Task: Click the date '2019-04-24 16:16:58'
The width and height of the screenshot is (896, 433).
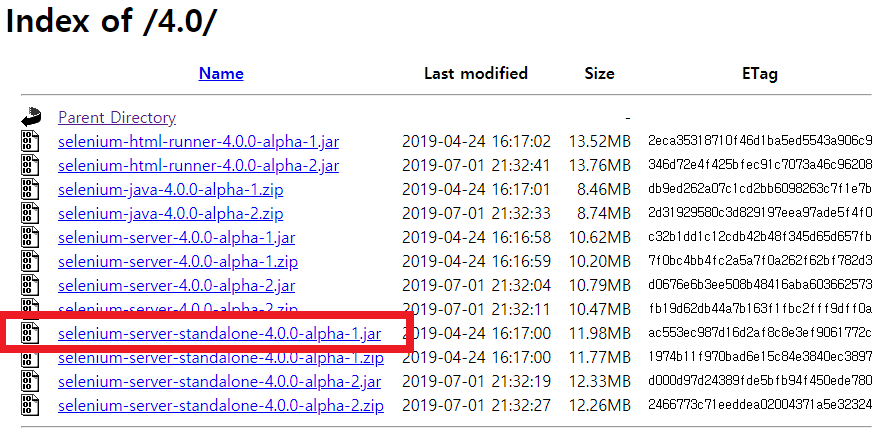Action: click(476, 237)
